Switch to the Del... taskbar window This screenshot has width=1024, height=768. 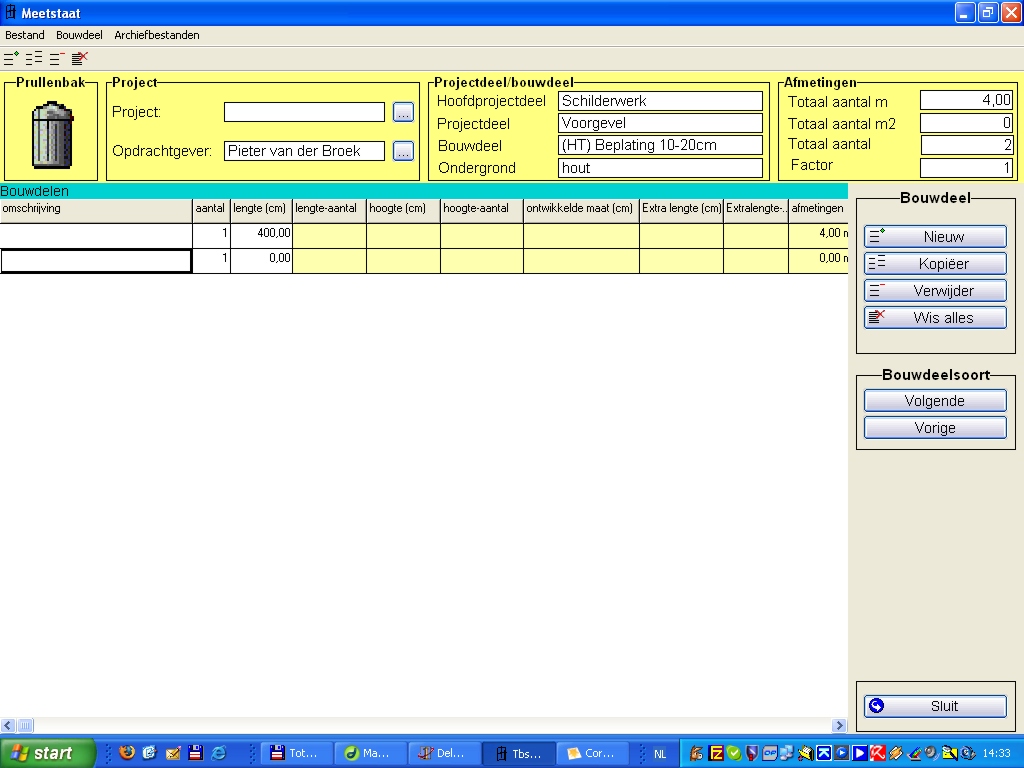click(445, 753)
